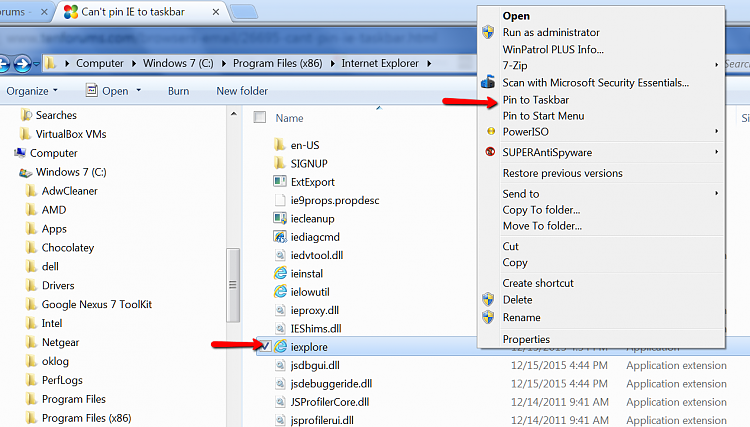Image resolution: width=750 pixels, height=427 pixels.
Task: Select the AdwCleaner folder in the tree
Action: tap(69, 191)
